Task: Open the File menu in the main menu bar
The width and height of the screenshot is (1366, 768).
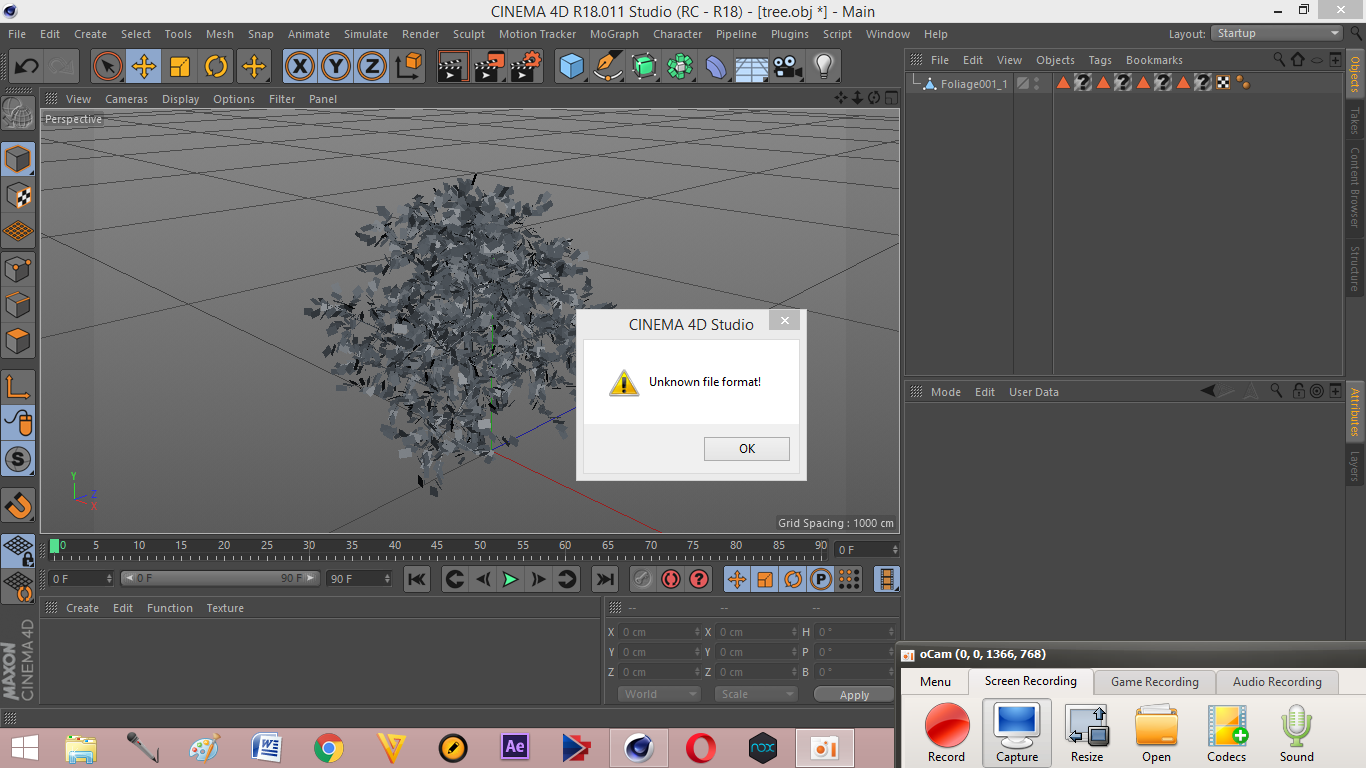Action: pyautogui.click(x=17, y=34)
